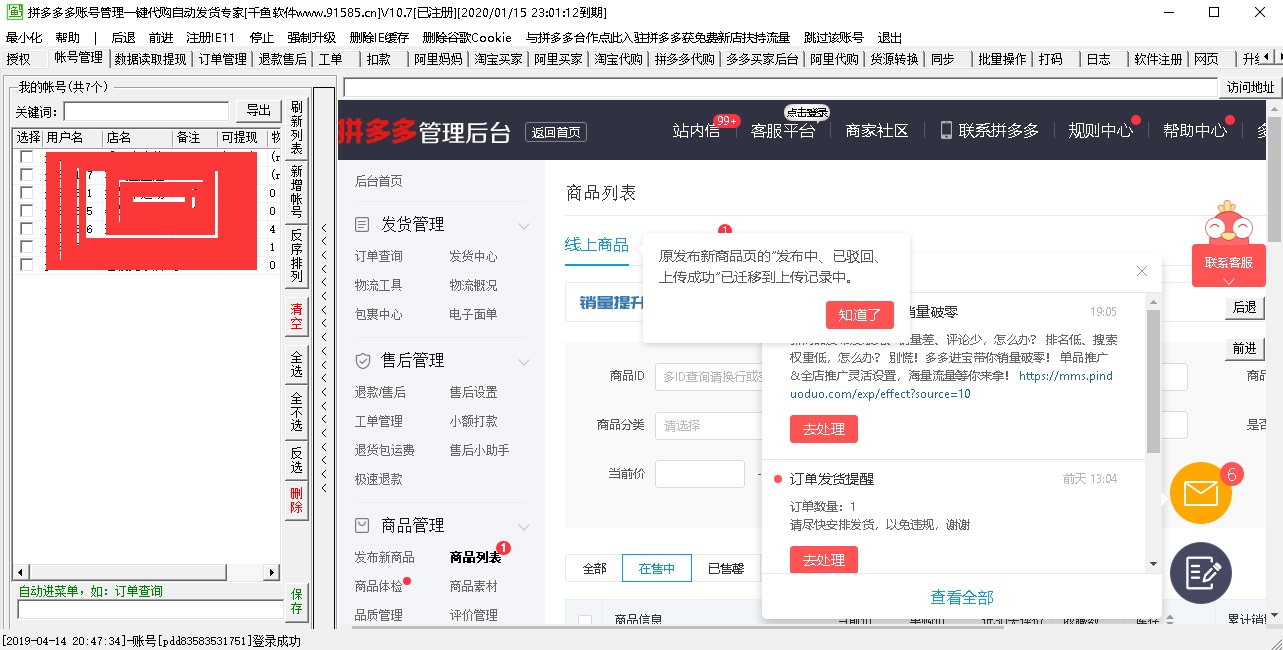This screenshot has height=650, width=1283.
Task: Click the notification list scrollbar thumb
Action: (x=1153, y=381)
